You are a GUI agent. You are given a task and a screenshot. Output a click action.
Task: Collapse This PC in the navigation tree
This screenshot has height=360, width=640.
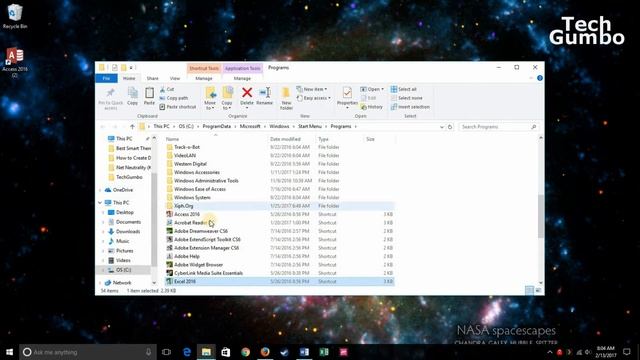[x=100, y=203]
